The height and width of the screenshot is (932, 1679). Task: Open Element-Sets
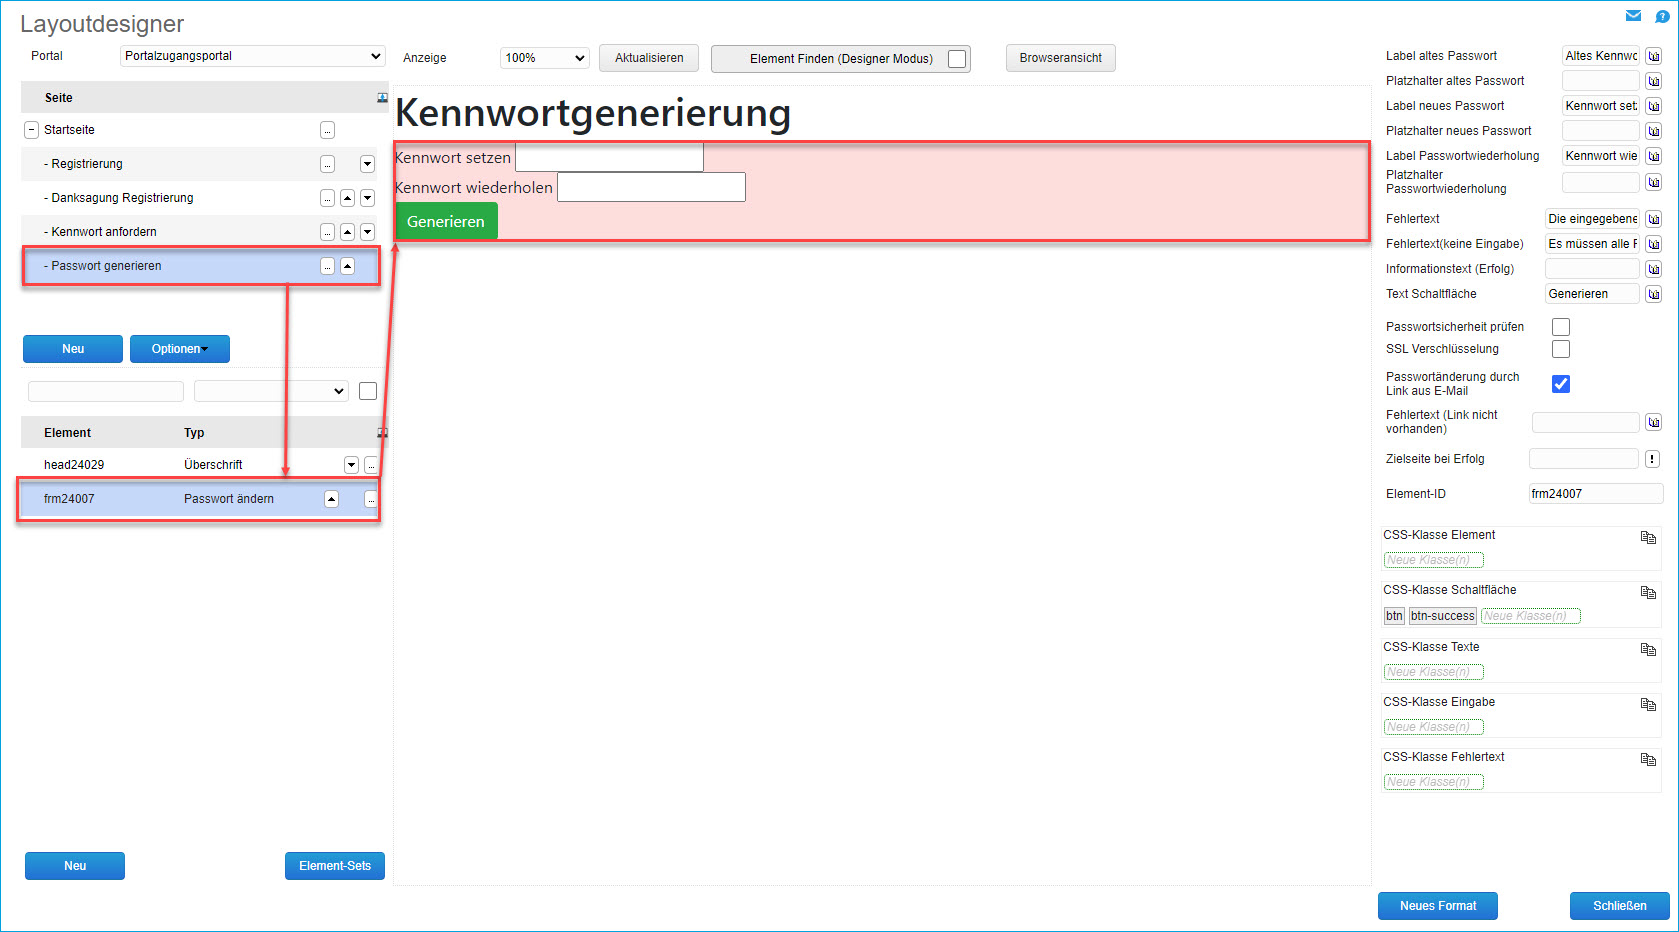click(335, 866)
